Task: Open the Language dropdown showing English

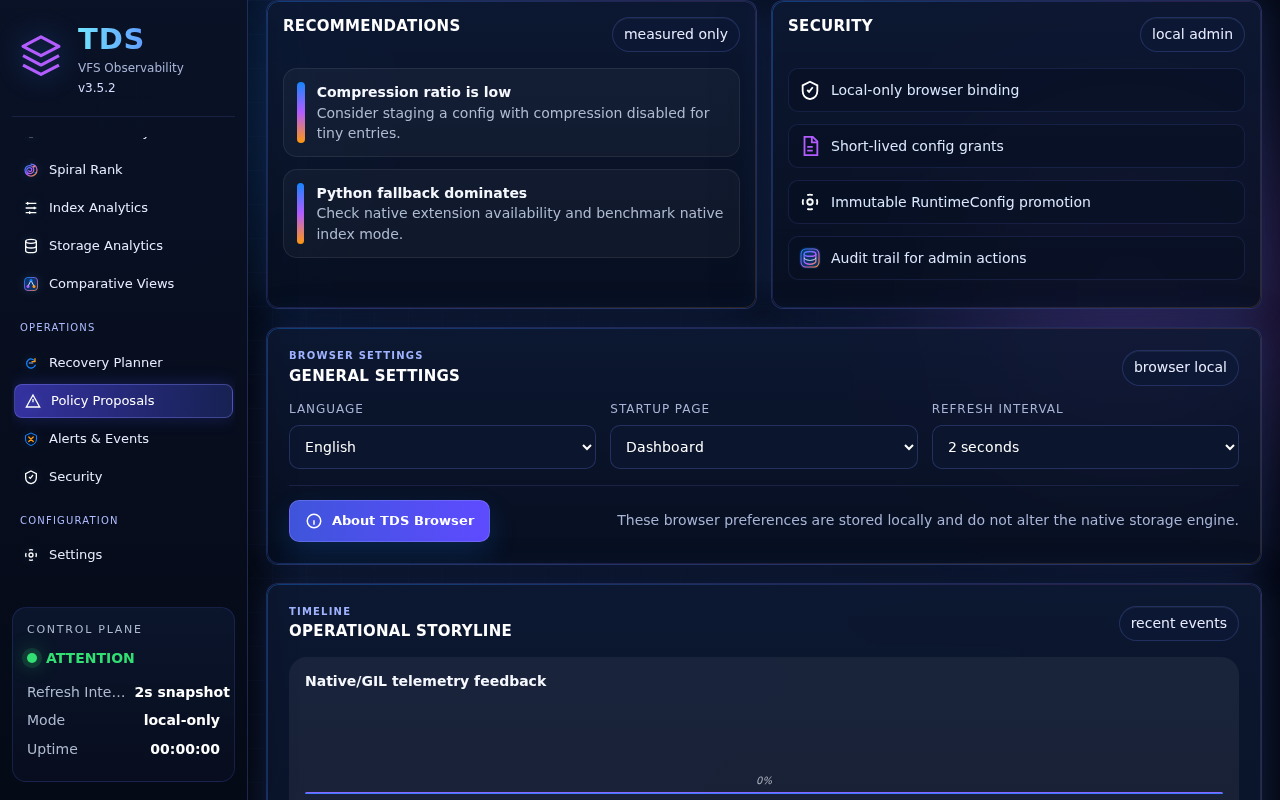Action: pyautogui.click(x=442, y=447)
